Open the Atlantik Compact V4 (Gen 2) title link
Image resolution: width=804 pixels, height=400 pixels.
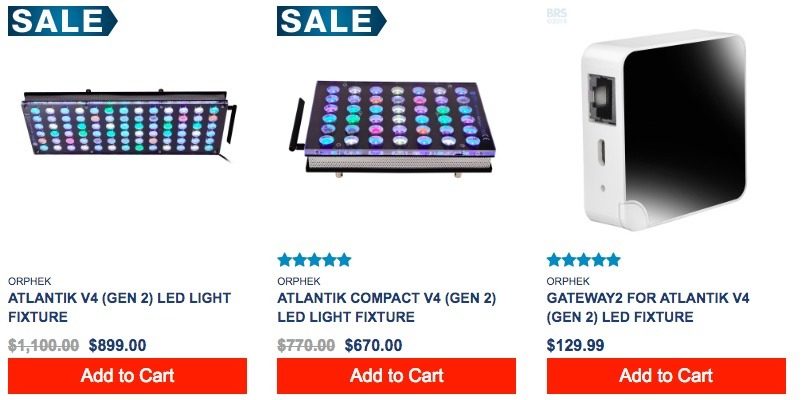(387, 307)
